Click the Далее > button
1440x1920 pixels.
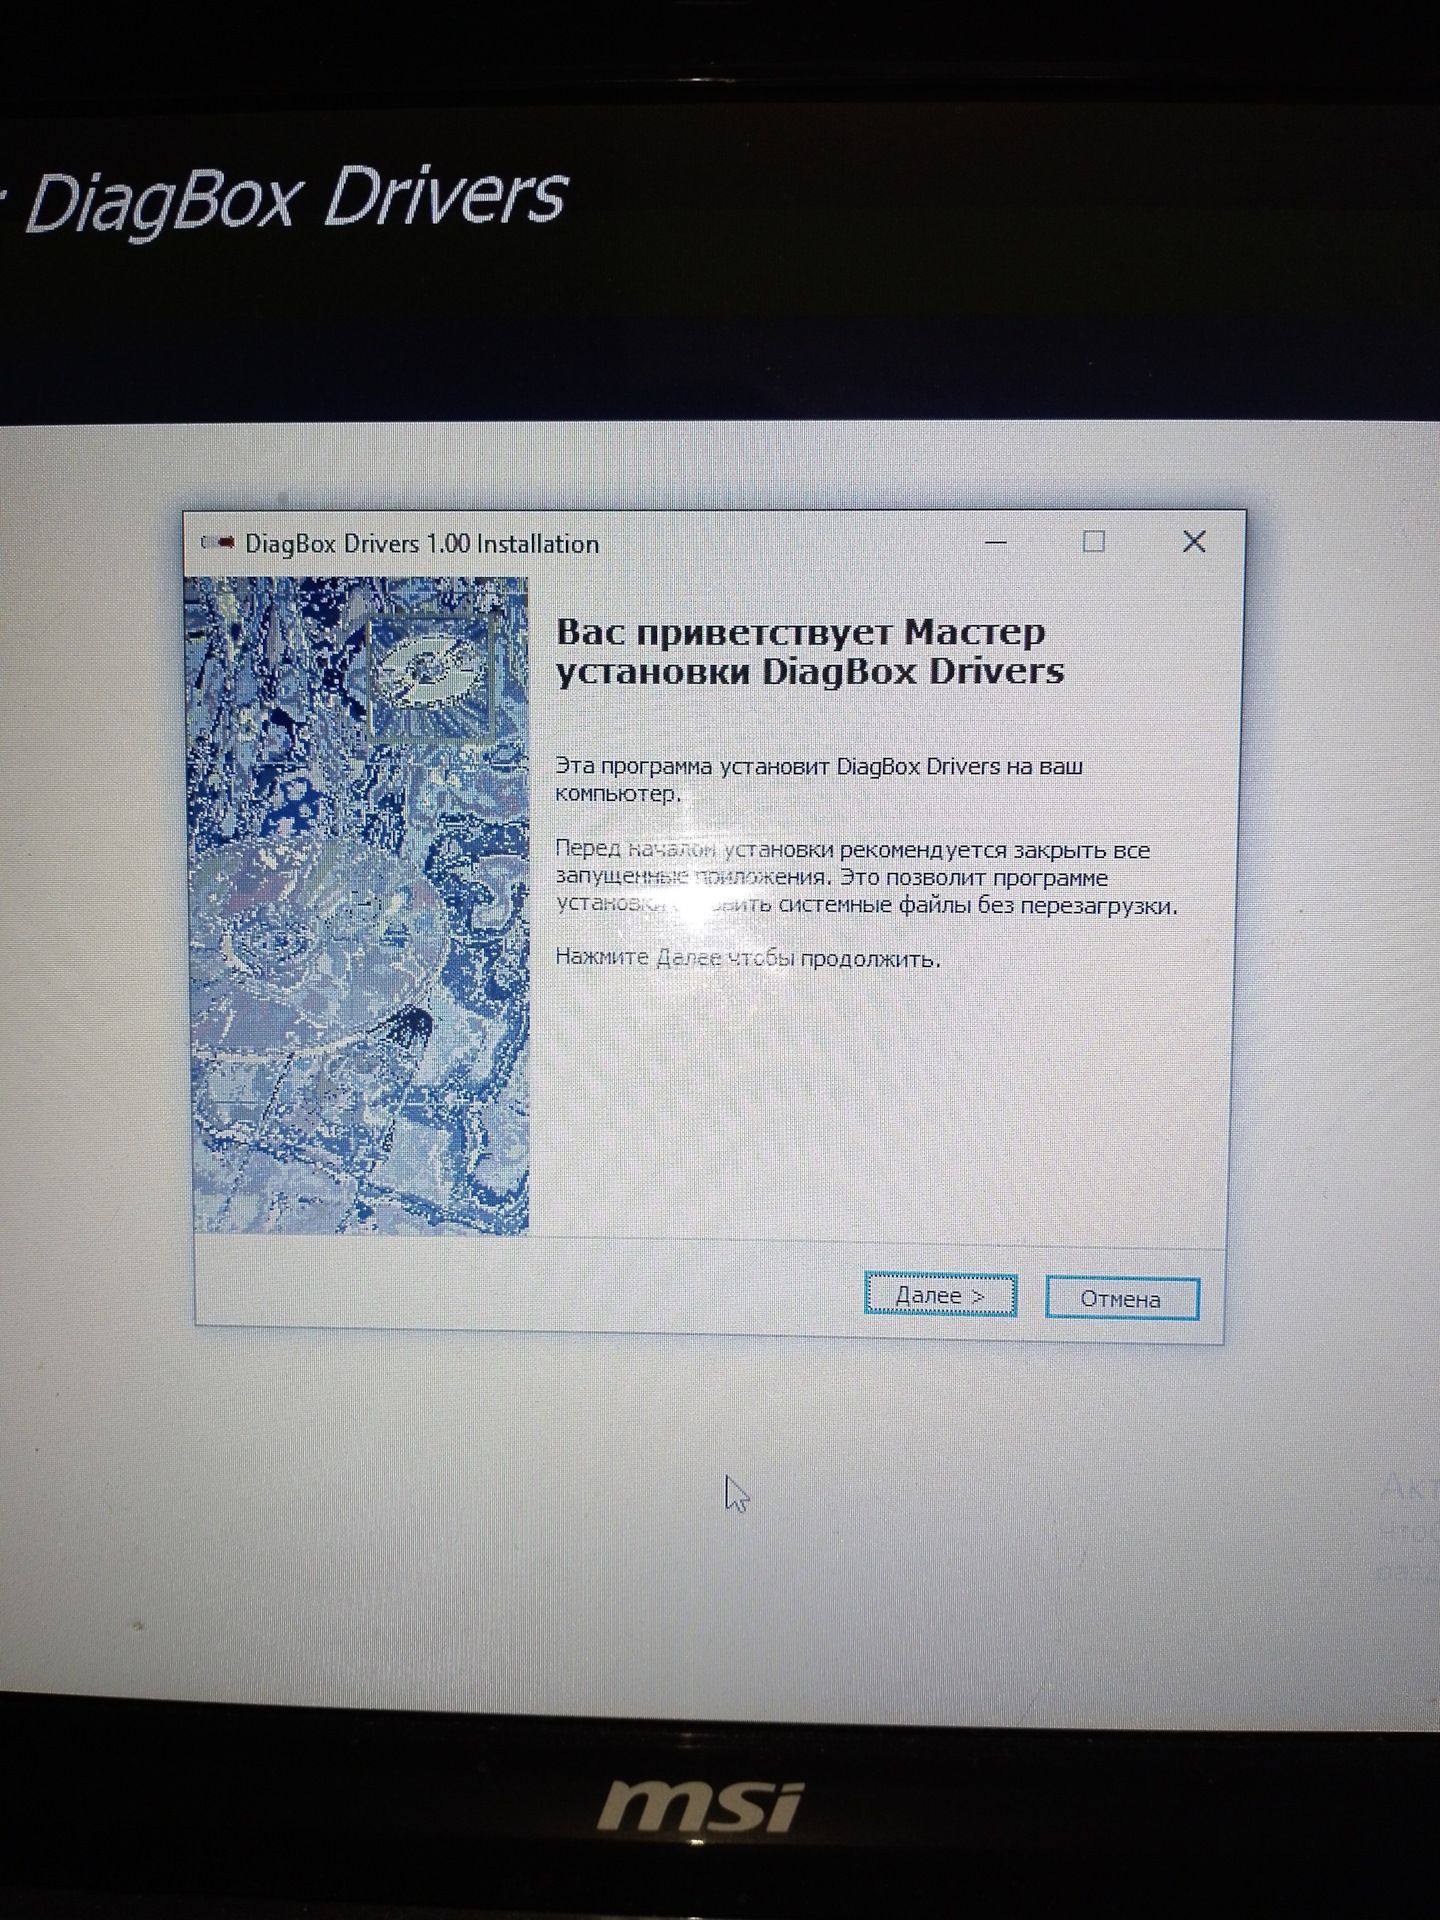coord(940,1296)
